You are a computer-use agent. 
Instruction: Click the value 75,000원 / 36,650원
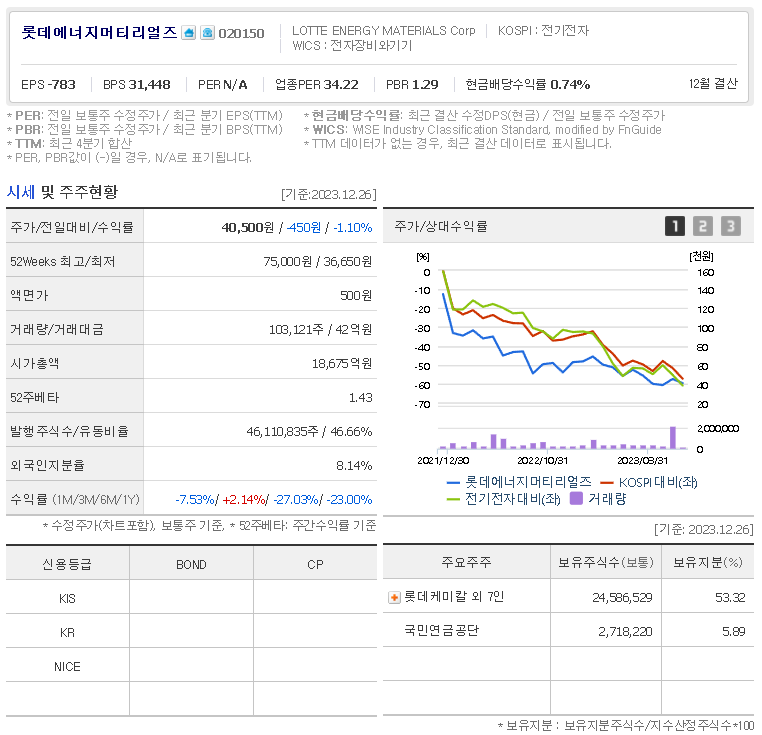pos(318,262)
